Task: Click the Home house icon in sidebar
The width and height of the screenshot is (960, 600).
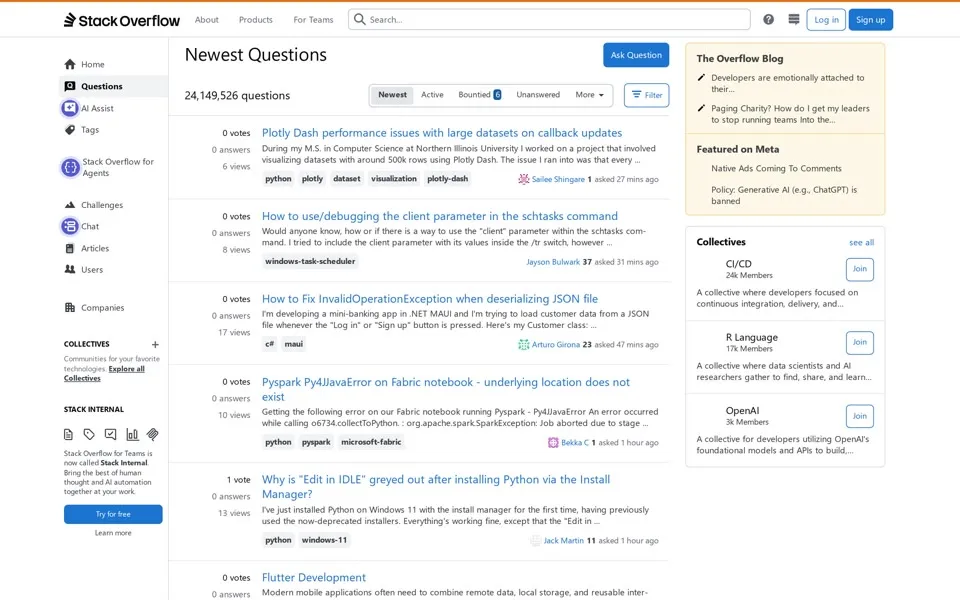Action: click(x=70, y=64)
